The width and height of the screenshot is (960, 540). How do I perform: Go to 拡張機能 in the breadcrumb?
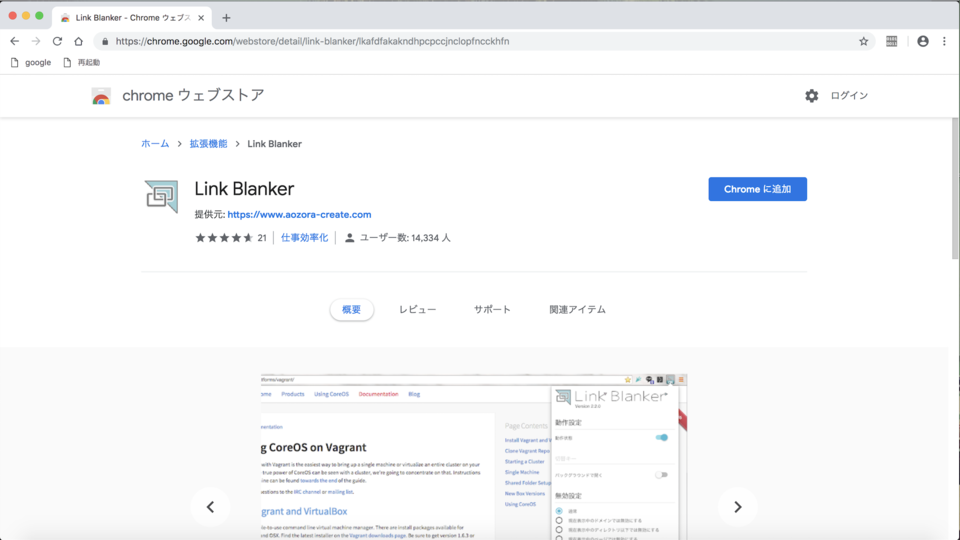click(x=208, y=144)
